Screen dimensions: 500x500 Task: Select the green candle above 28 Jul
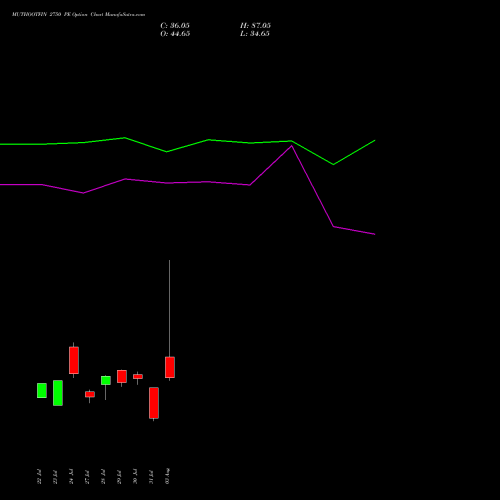(106, 380)
